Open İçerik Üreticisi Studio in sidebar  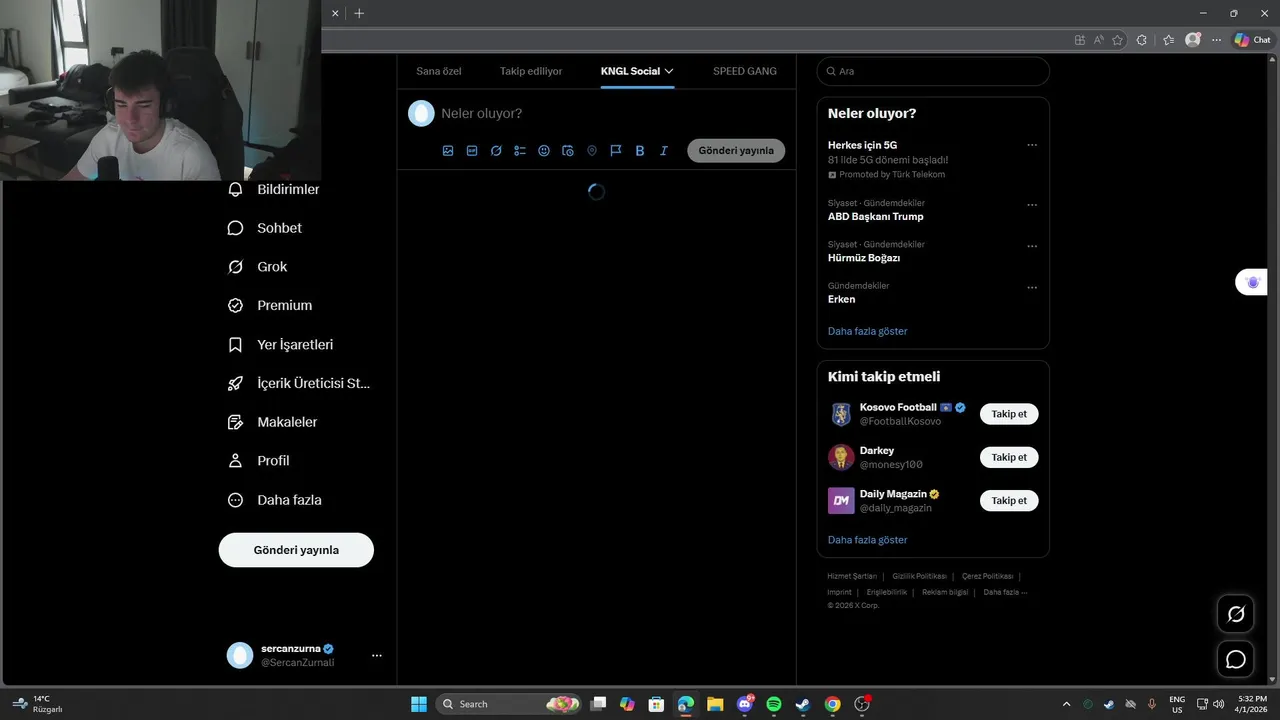tap(300, 383)
